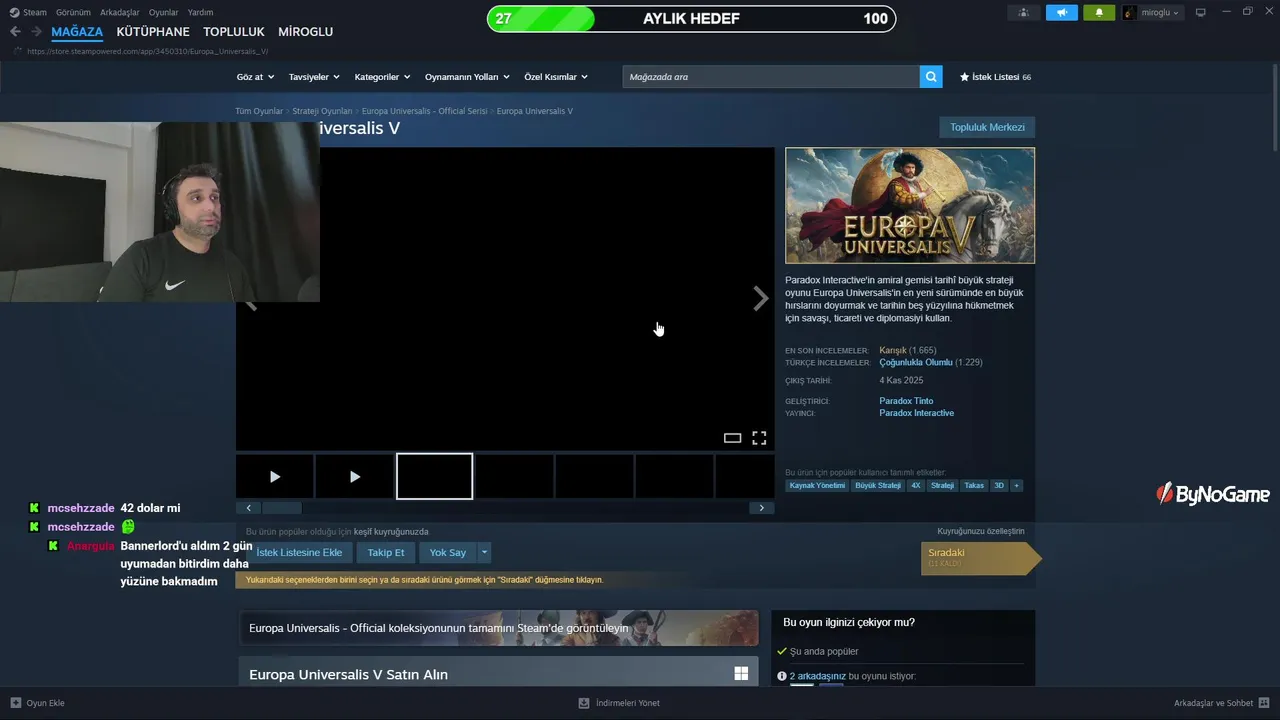Switch to the KÜTÜPHANE tab

[x=153, y=32]
